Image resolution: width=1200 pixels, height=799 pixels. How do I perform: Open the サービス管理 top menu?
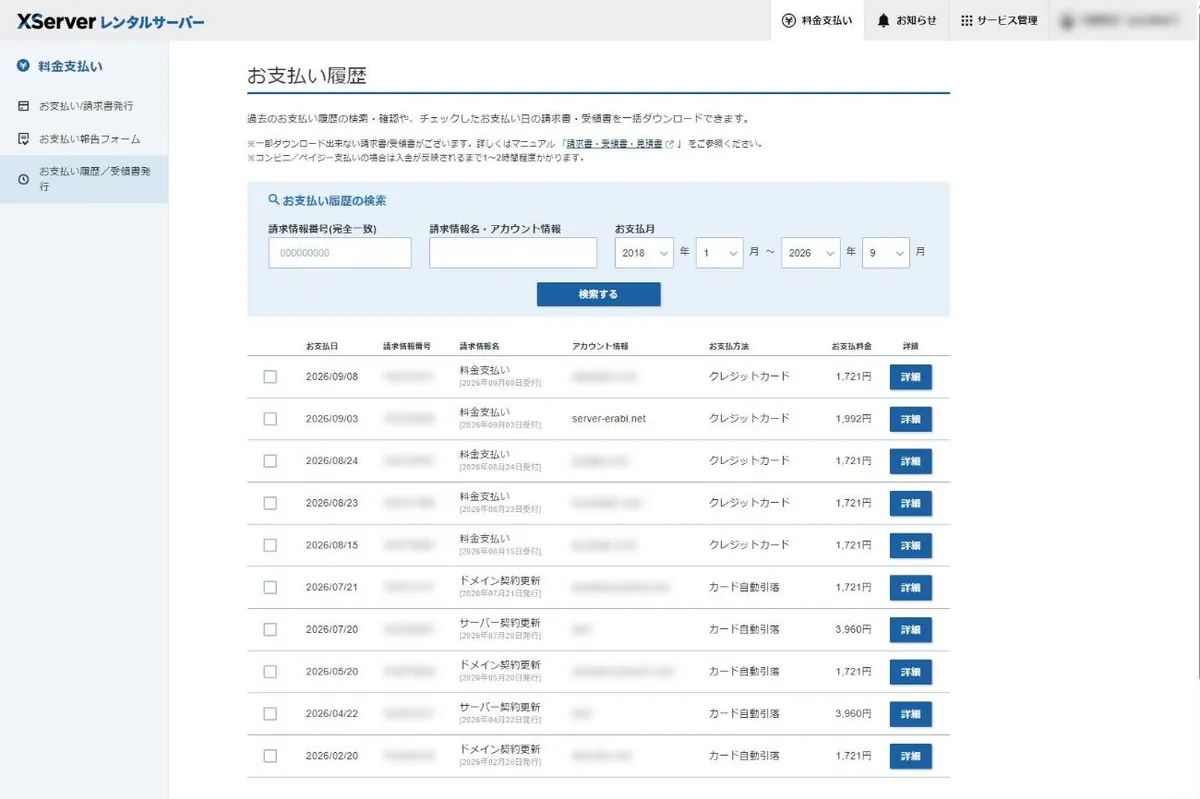999,20
